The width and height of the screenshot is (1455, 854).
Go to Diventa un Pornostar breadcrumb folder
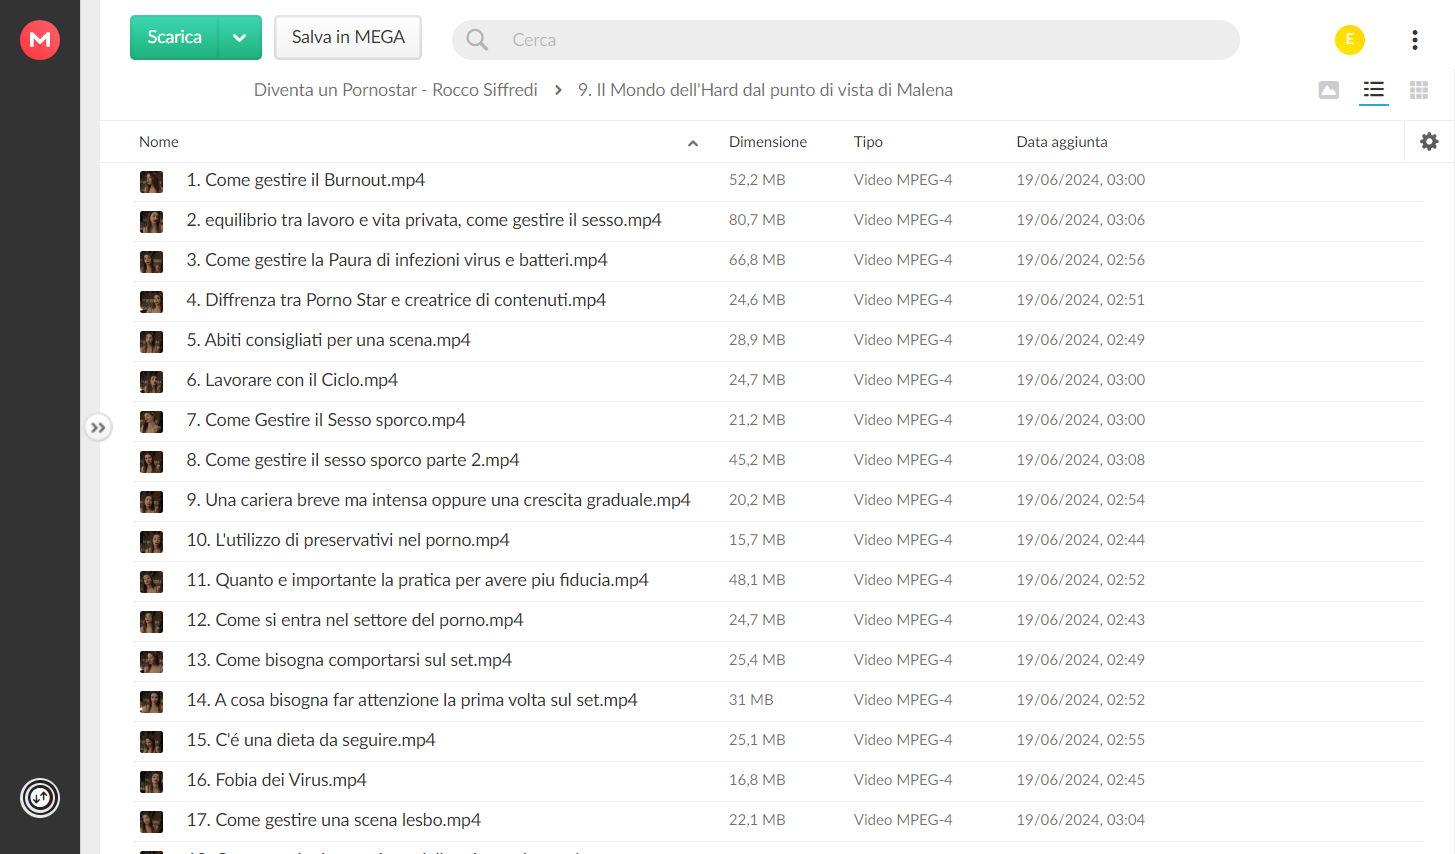396,90
